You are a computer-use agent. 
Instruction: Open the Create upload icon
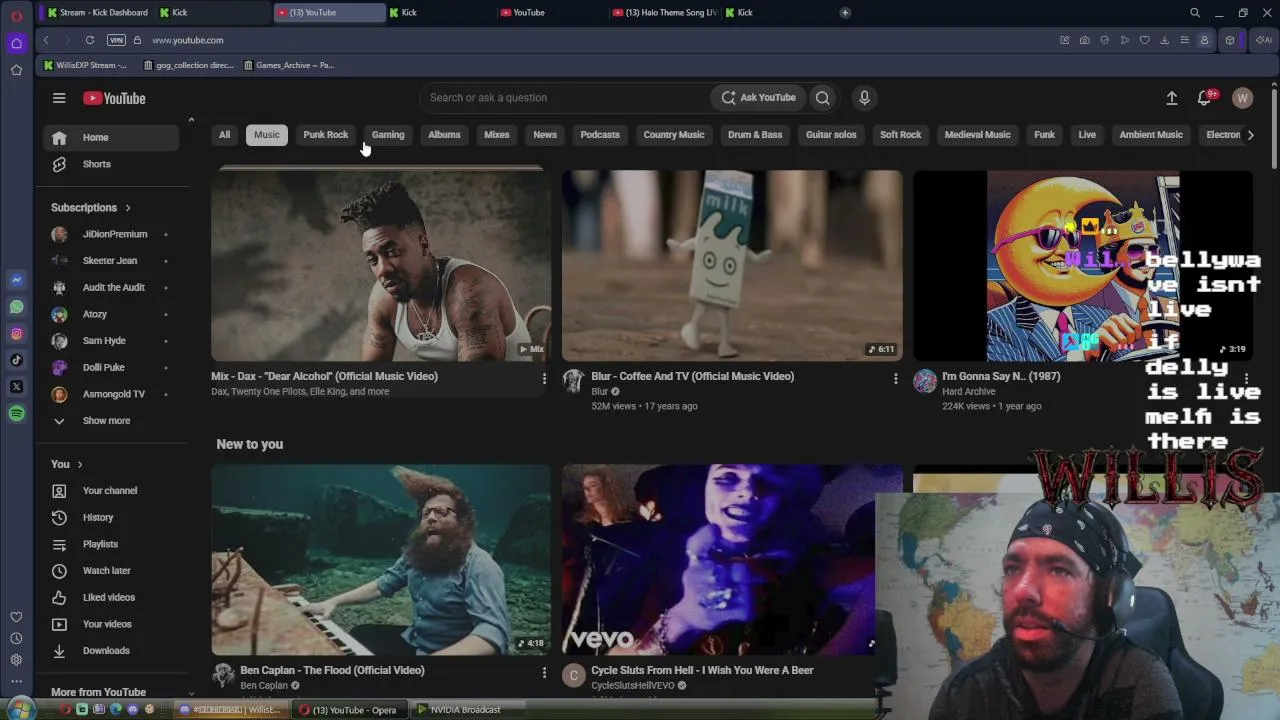pyautogui.click(x=1172, y=98)
